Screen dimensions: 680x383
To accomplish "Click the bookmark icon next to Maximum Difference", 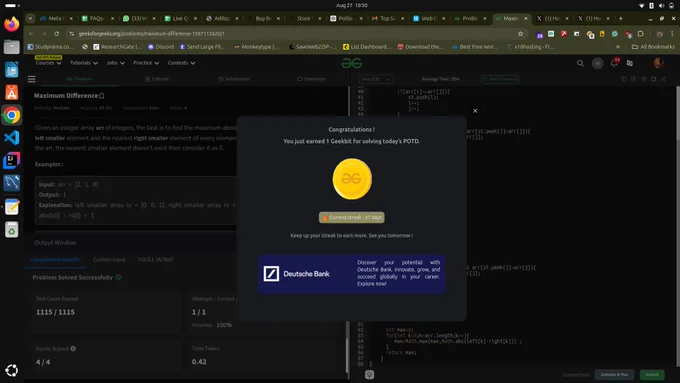I will (x=102, y=96).
